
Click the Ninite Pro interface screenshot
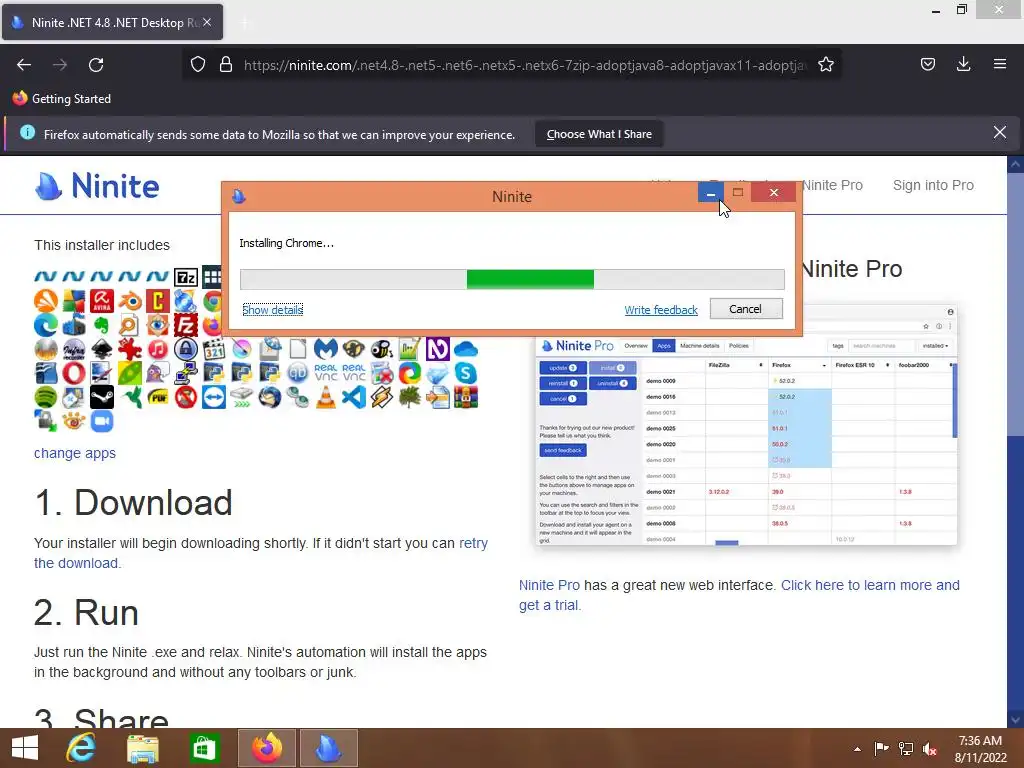tap(746, 440)
